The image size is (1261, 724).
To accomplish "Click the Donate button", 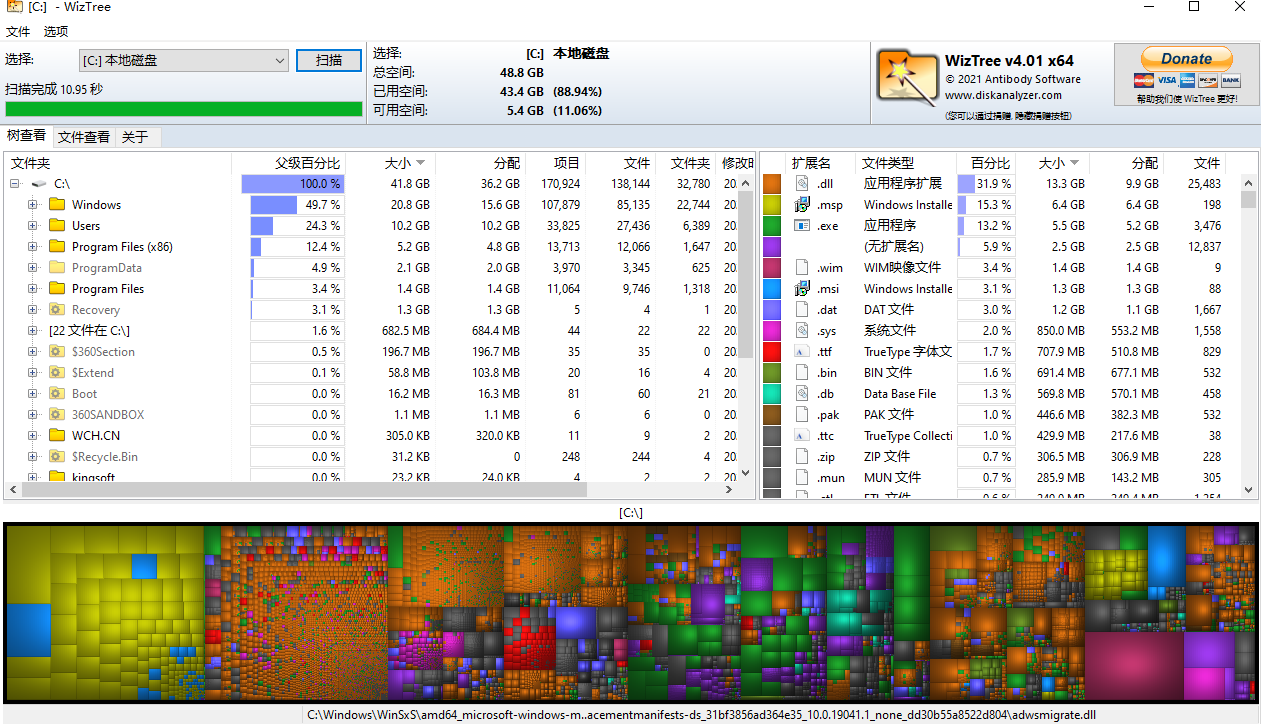I will pos(1186,58).
